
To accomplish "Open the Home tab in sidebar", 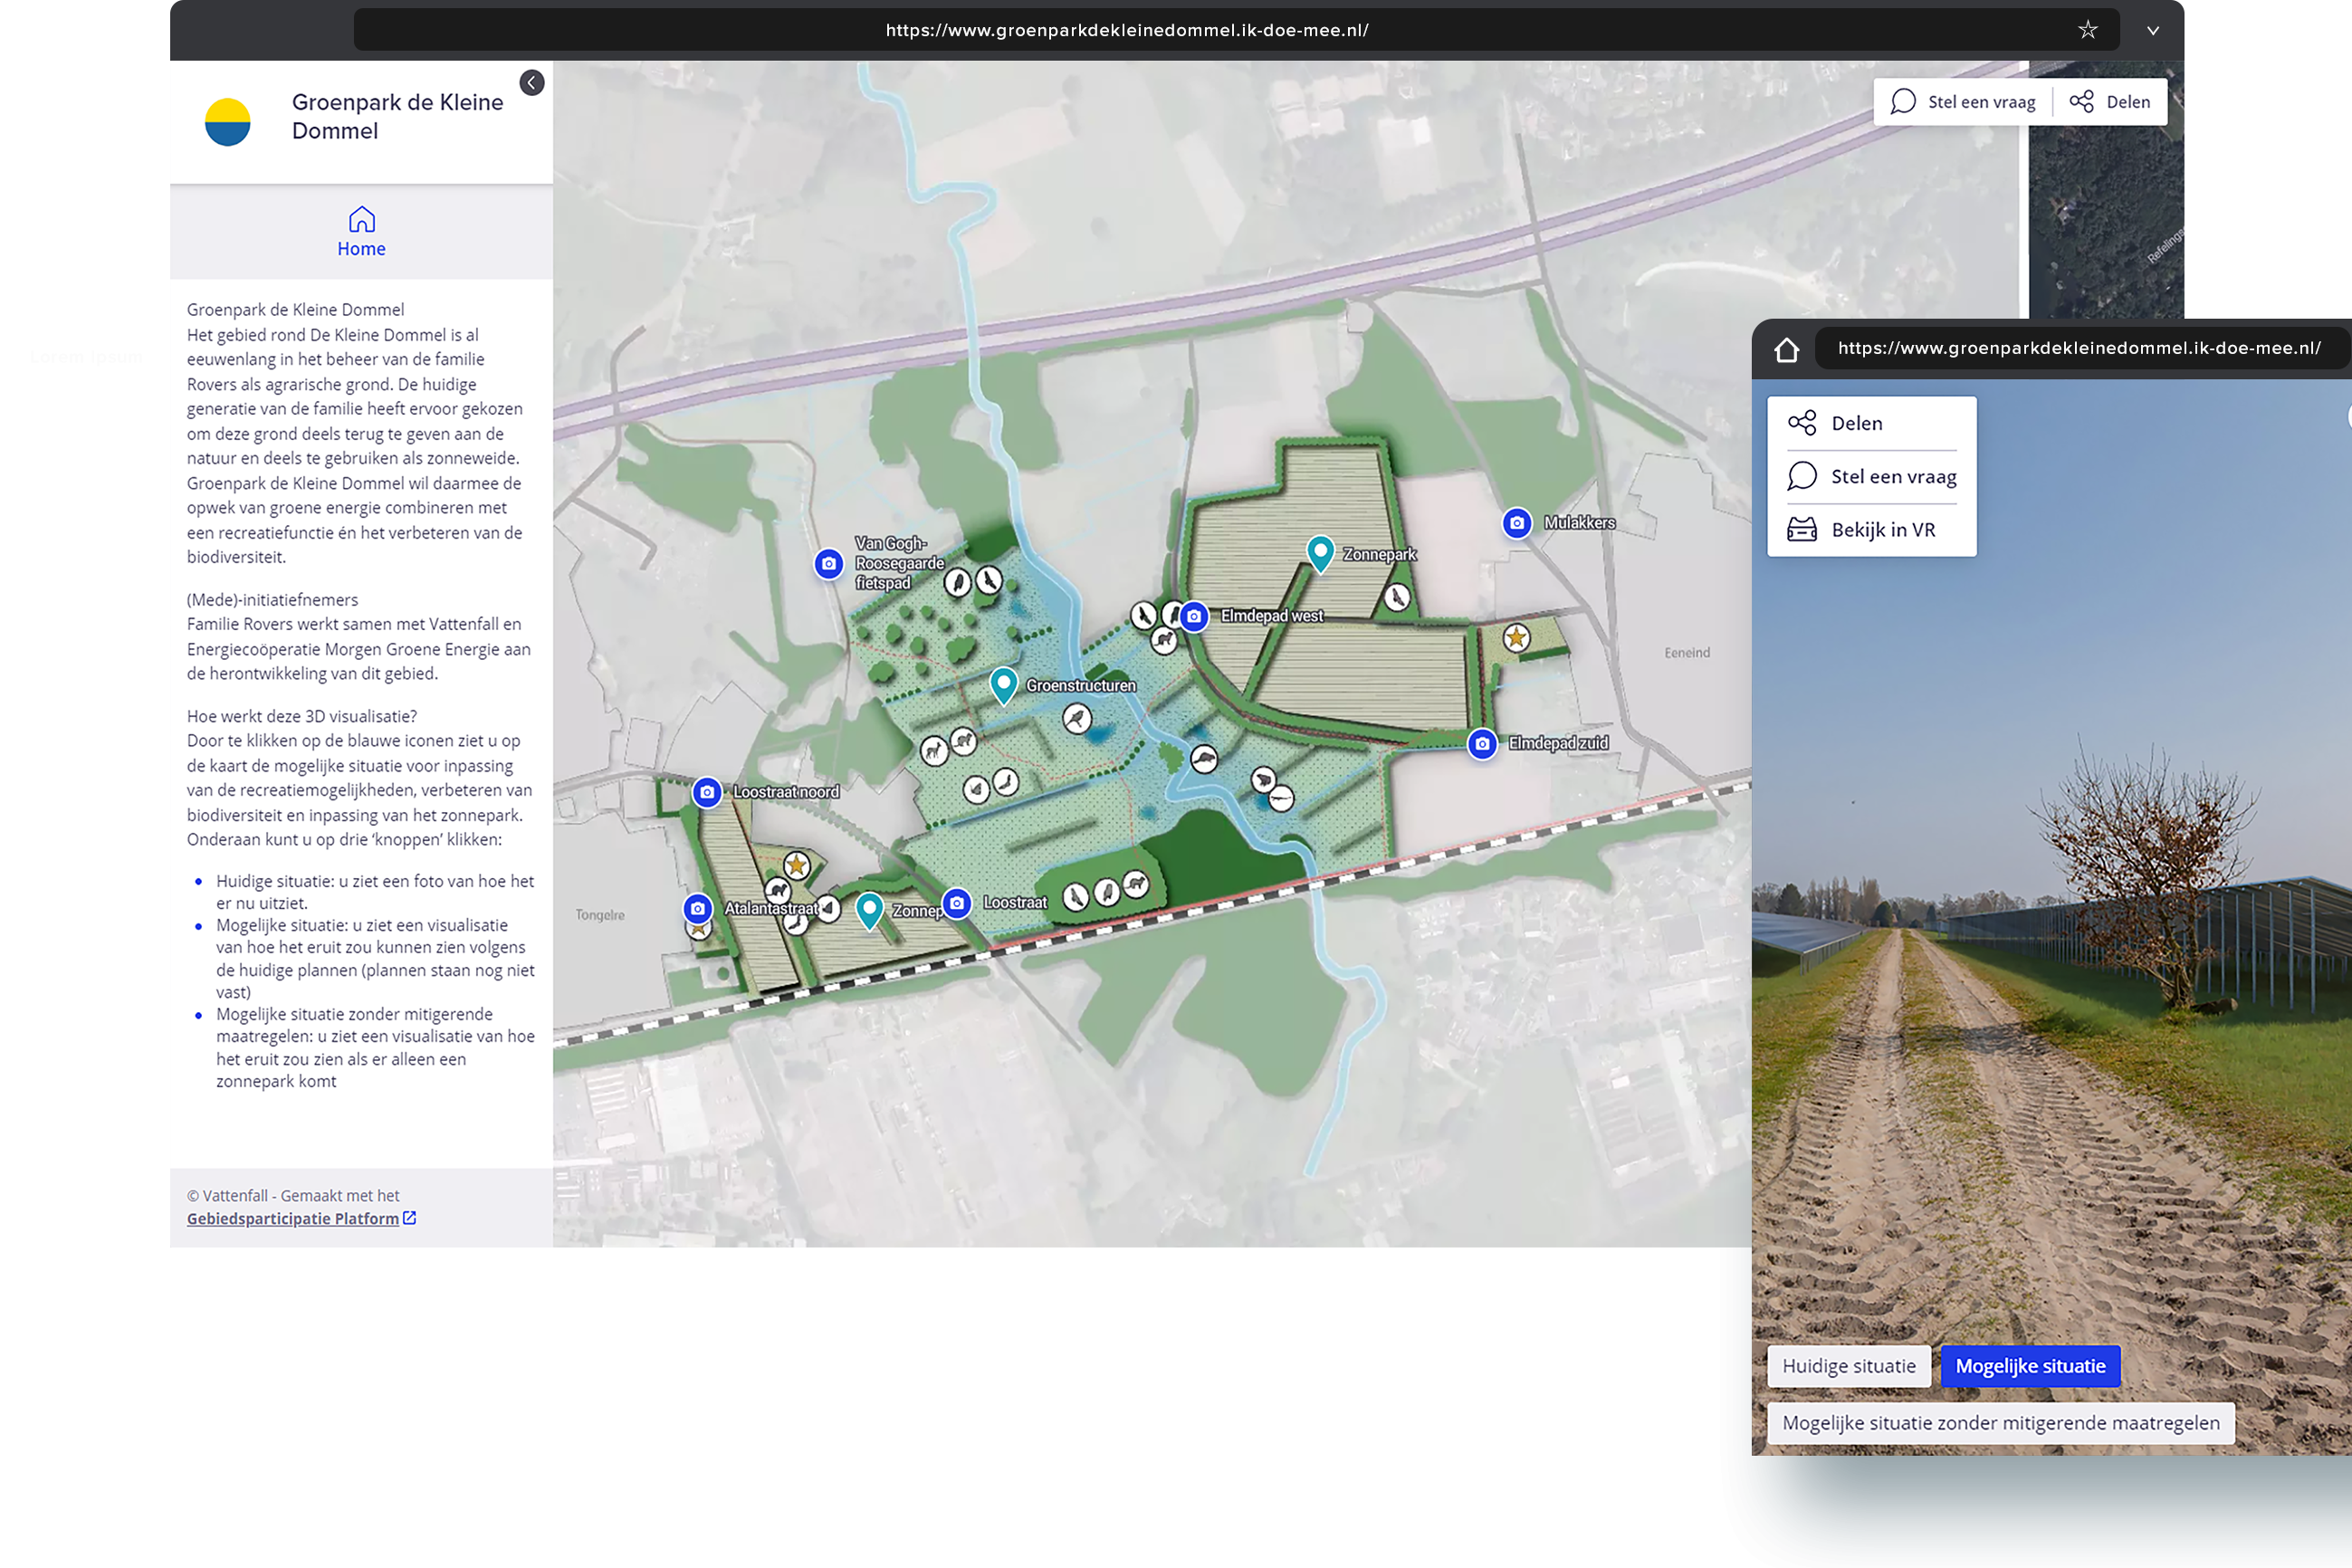I will point(361,232).
